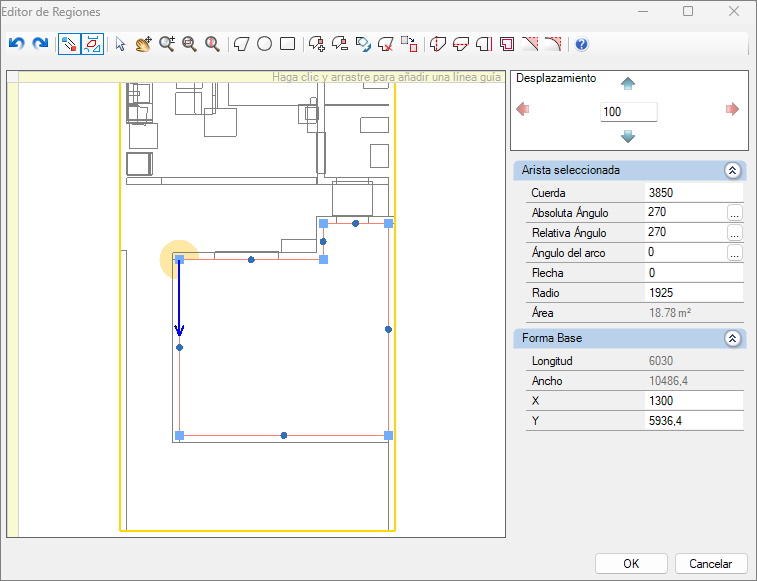
Task: Click the Relativa Ángulo value field
Action: coord(685,232)
